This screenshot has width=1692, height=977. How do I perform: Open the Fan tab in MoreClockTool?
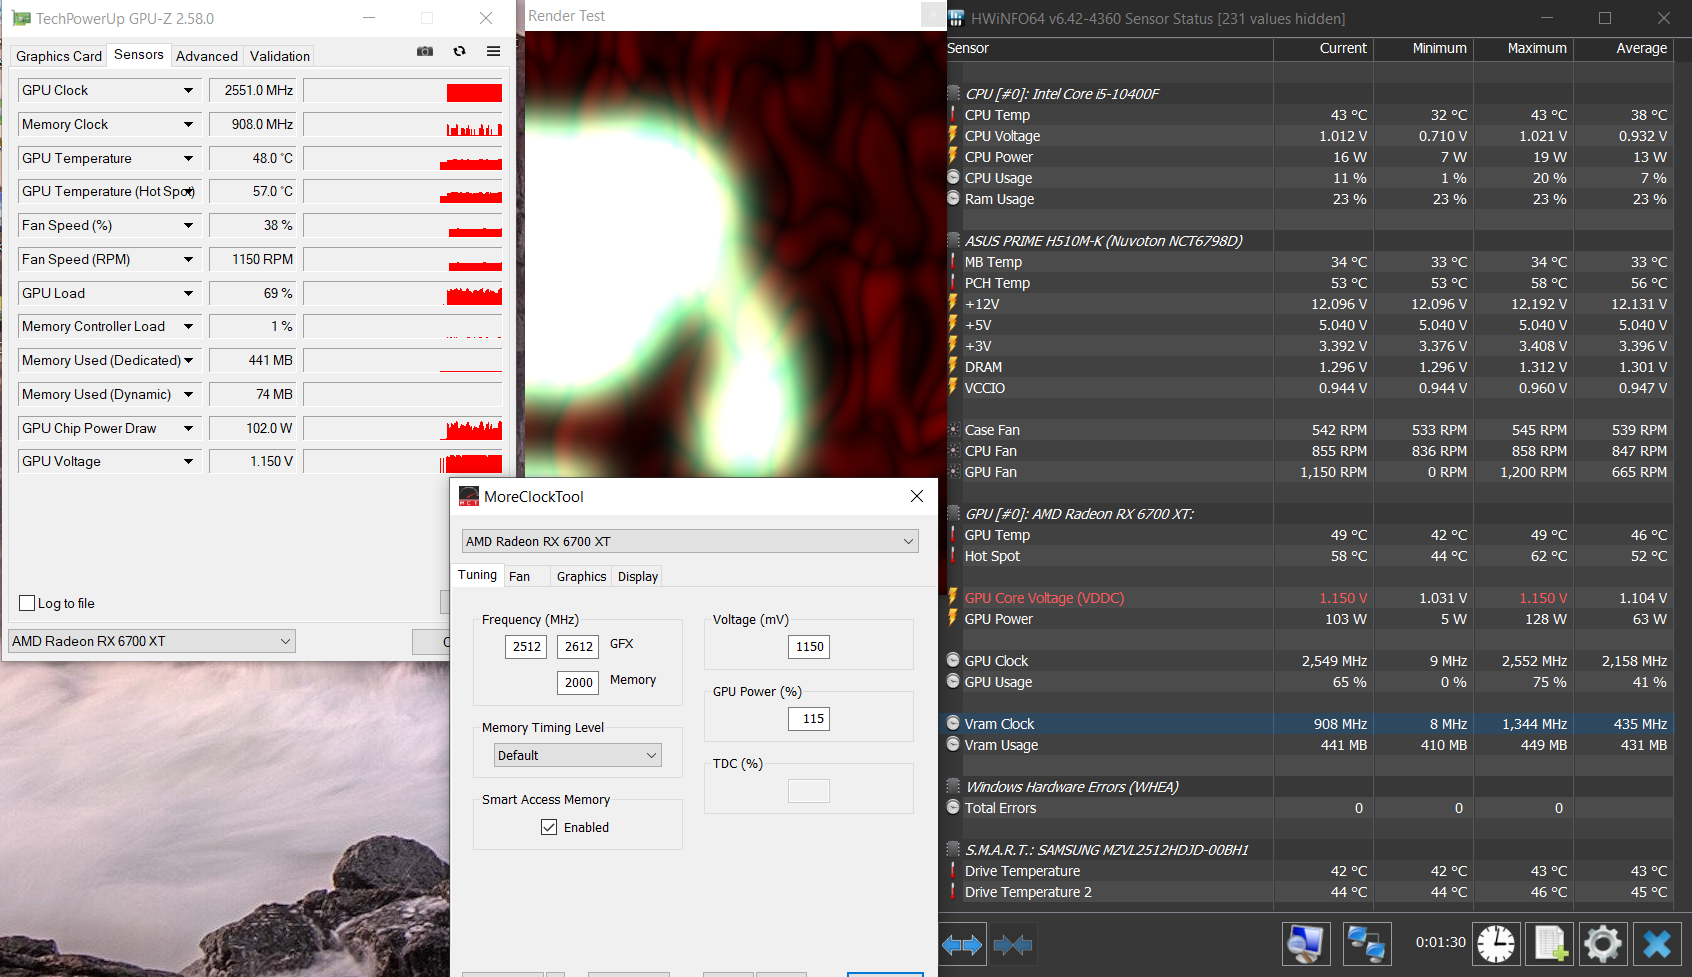(x=520, y=576)
